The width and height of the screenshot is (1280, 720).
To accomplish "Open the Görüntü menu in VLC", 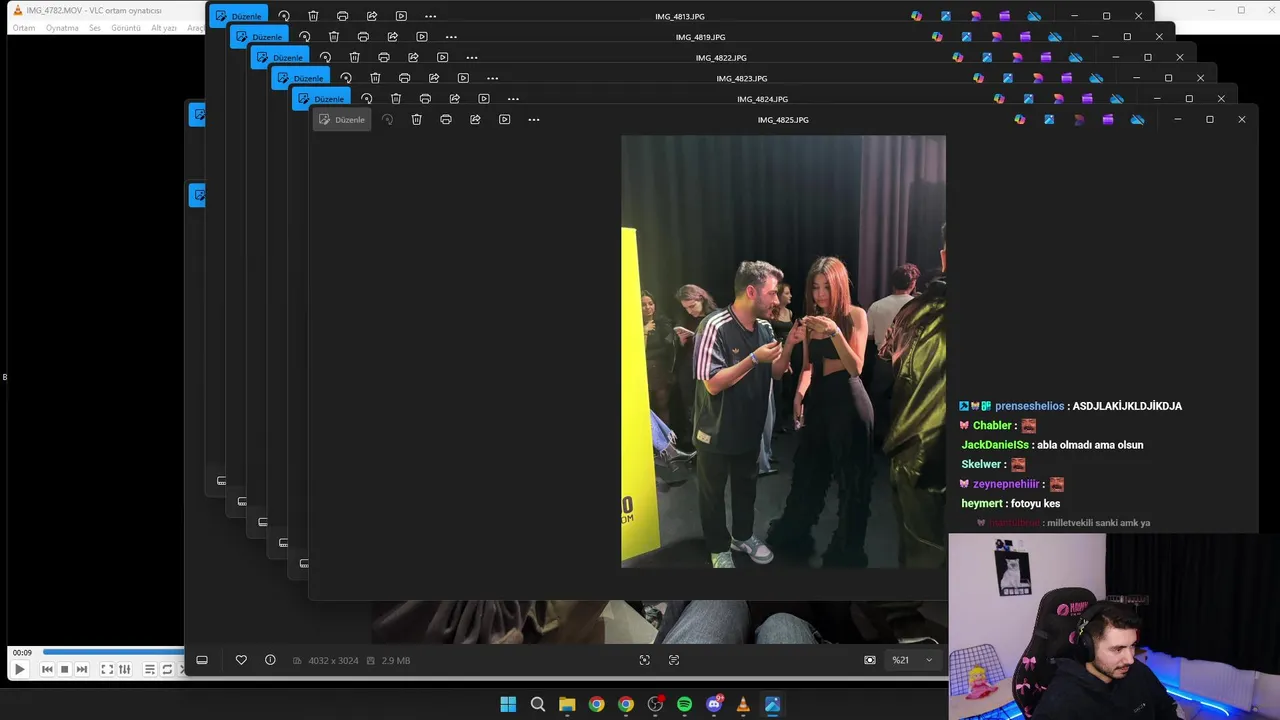I will coord(126,28).
